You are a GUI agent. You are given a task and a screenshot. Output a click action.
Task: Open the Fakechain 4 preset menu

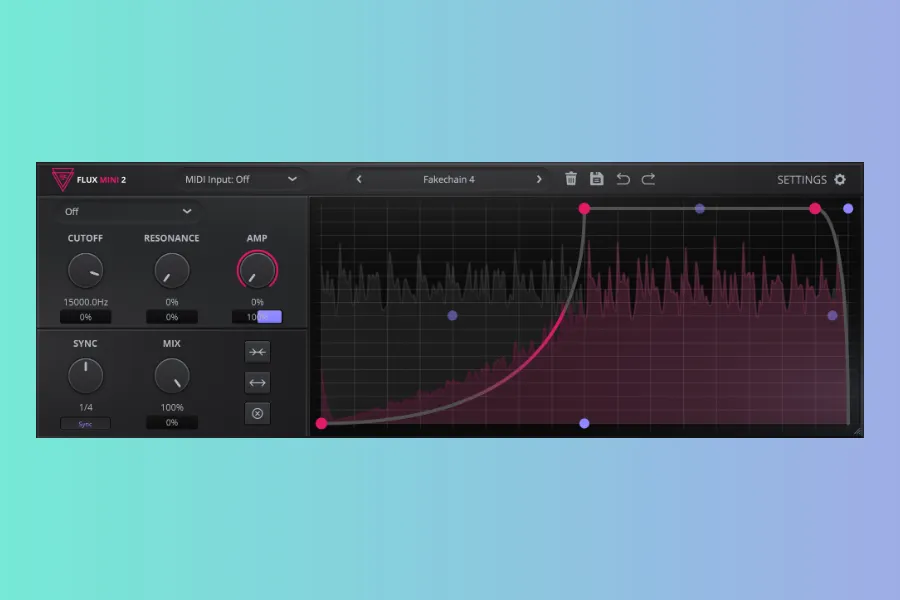click(449, 179)
